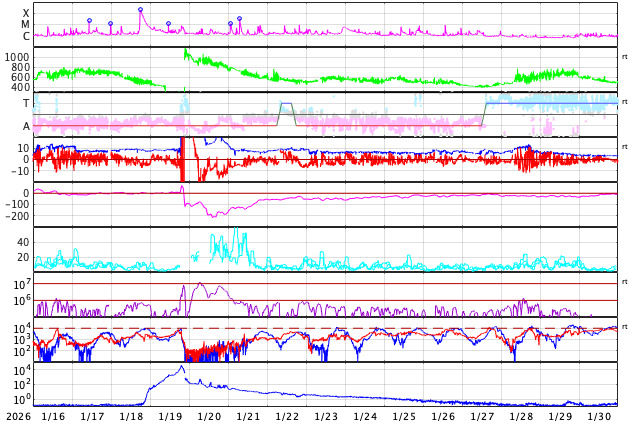
Task: Select the 400 value on the green plot axis
Action: point(22,87)
